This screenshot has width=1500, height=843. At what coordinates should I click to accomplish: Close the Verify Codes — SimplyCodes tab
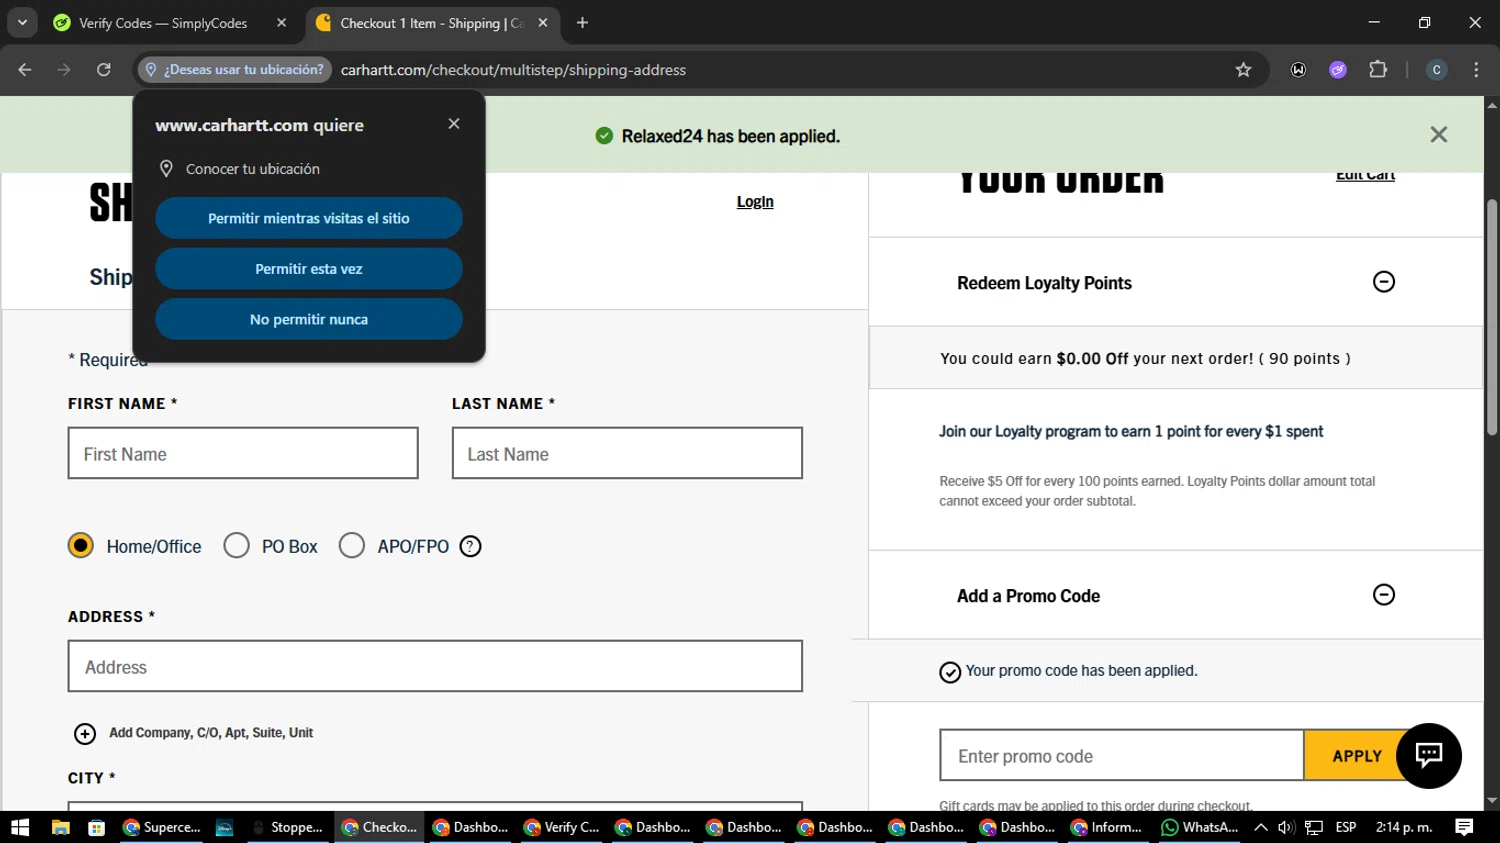tap(281, 23)
